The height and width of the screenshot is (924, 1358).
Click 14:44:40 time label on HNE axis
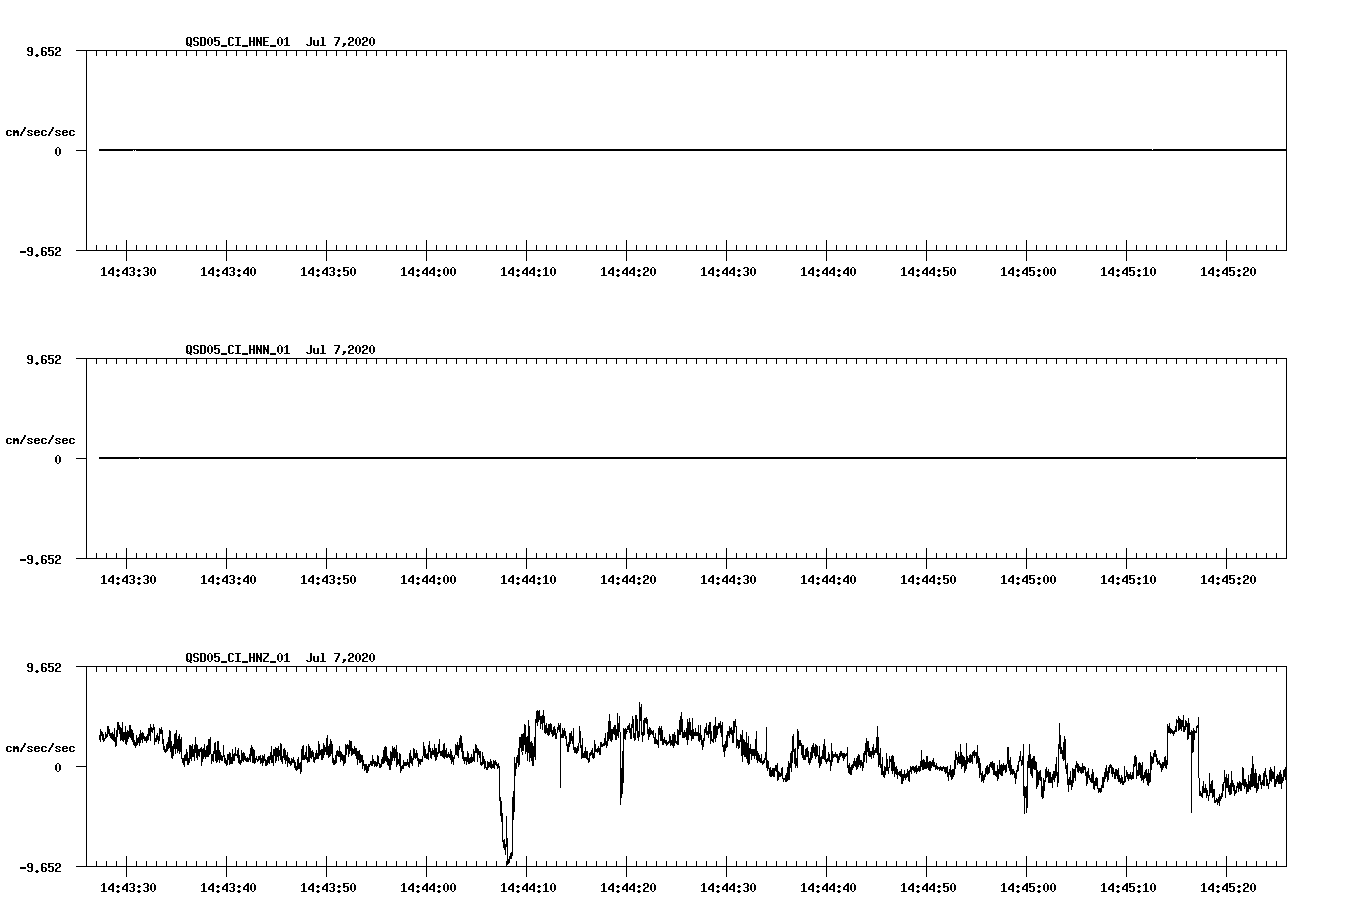click(x=828, y=272)
